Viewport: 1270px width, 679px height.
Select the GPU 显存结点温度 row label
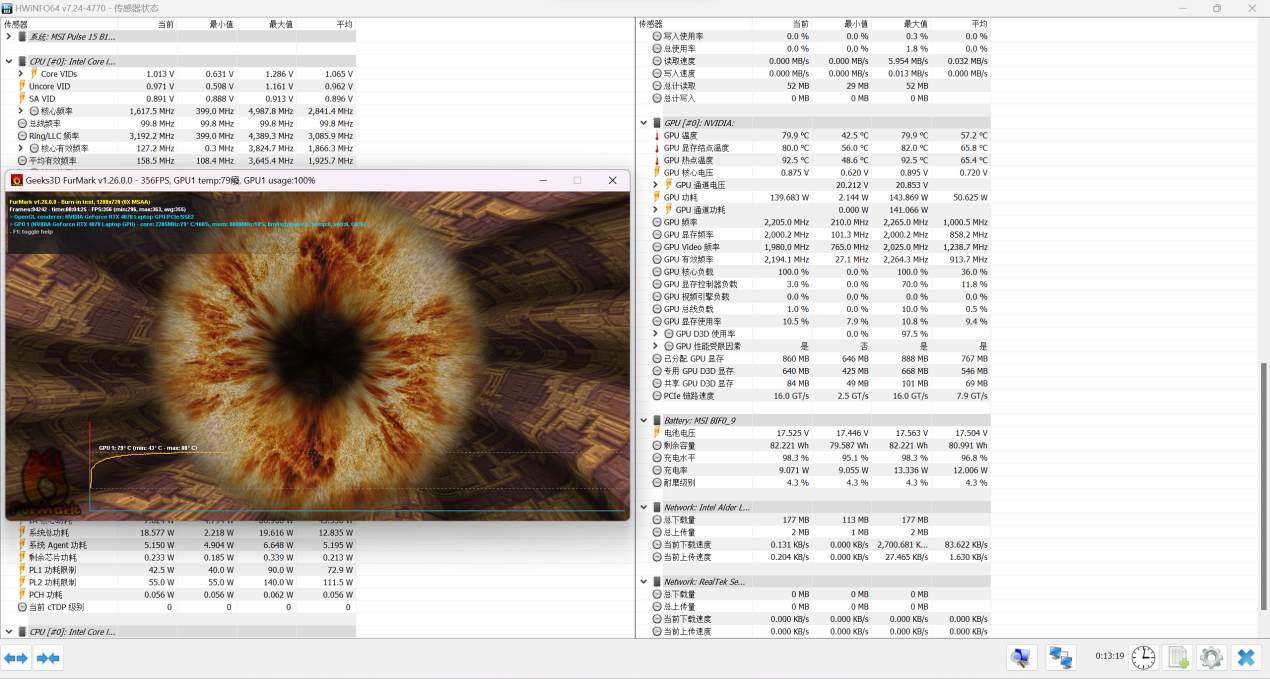[x=697, y=148]
